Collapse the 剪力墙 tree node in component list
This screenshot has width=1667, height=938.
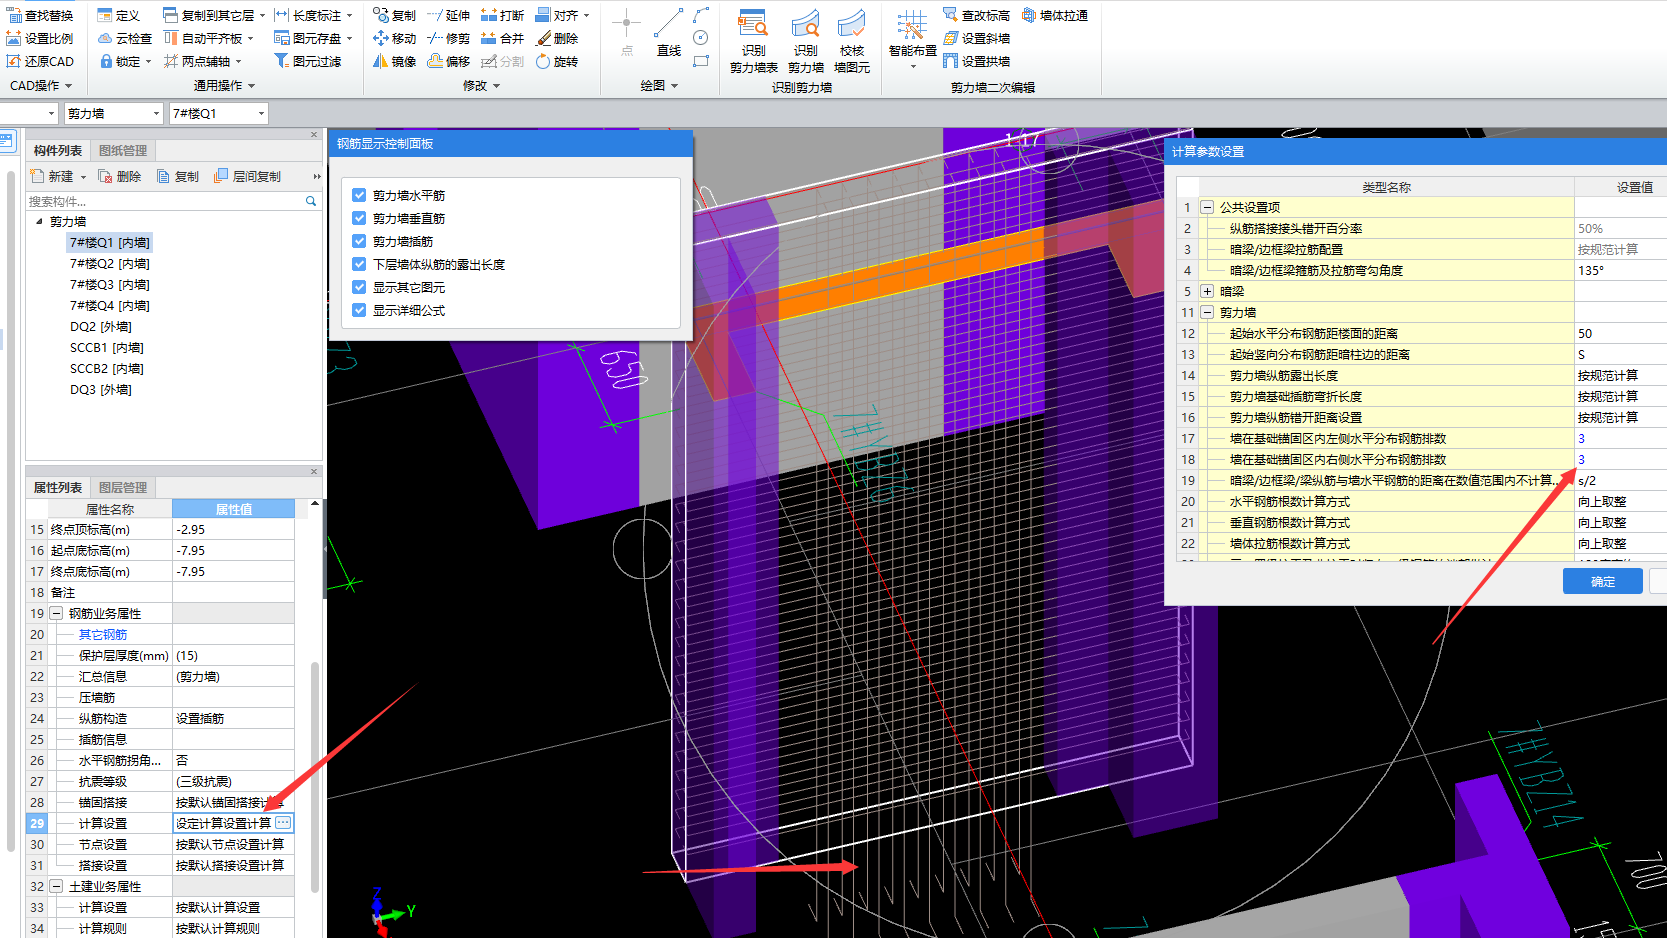39,221
